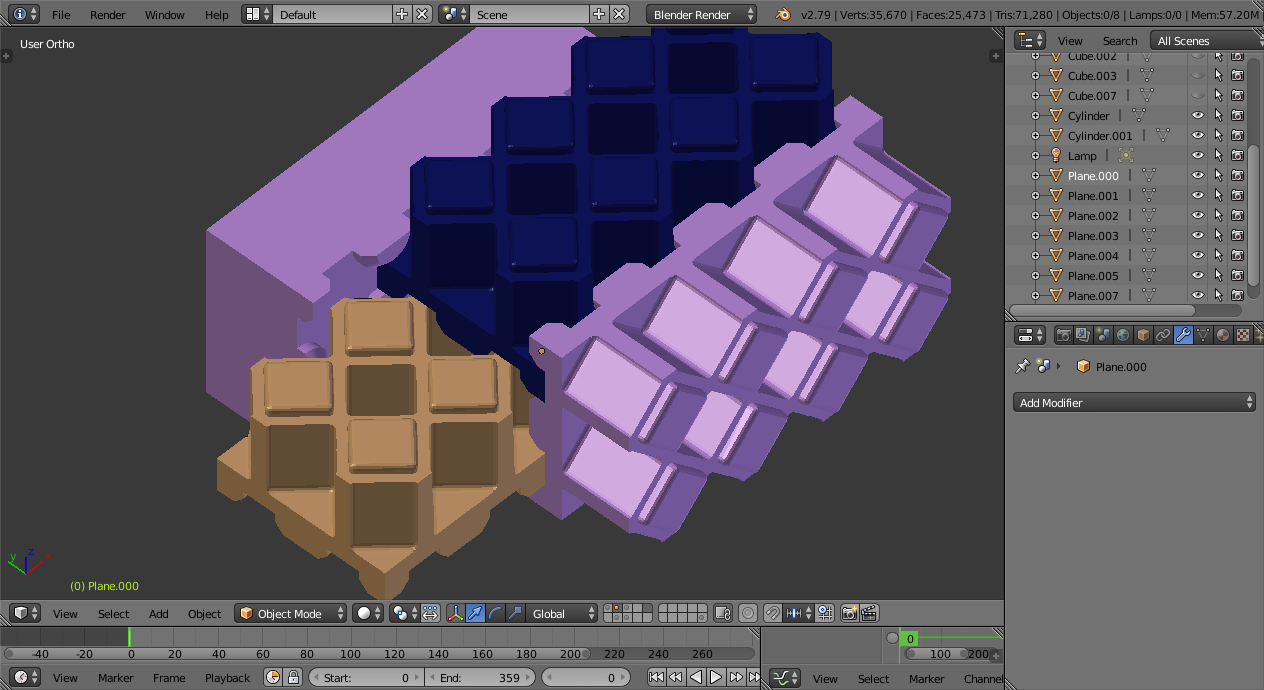Click the play reverse button
The image size is (1264, 690).
696,677
